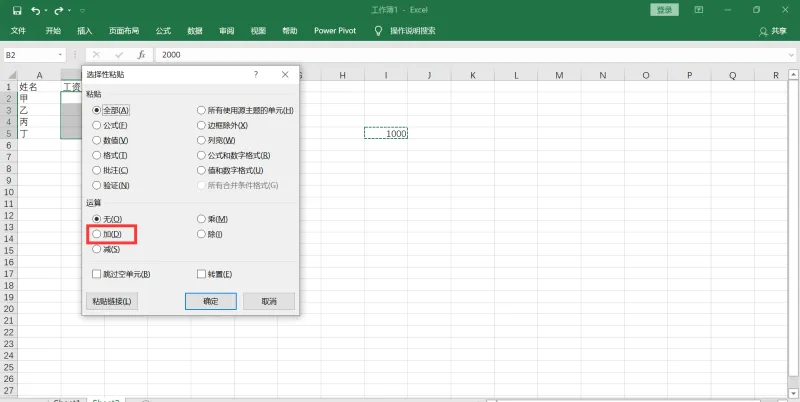Click the dialog help question mark icon
This screenshot has width=800, height=402.
pos(256,74)
